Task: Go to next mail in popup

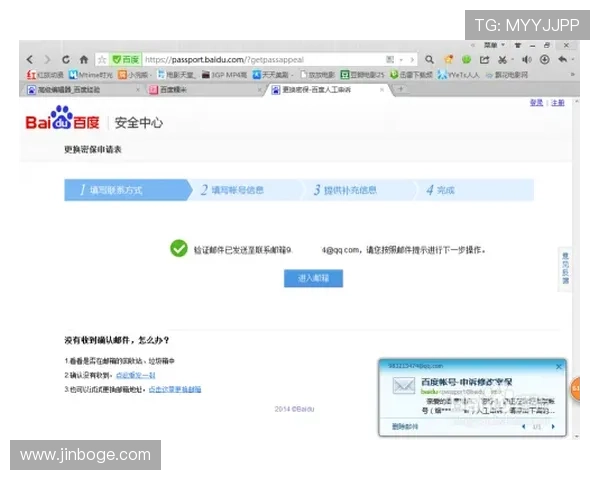Action: 553,426
